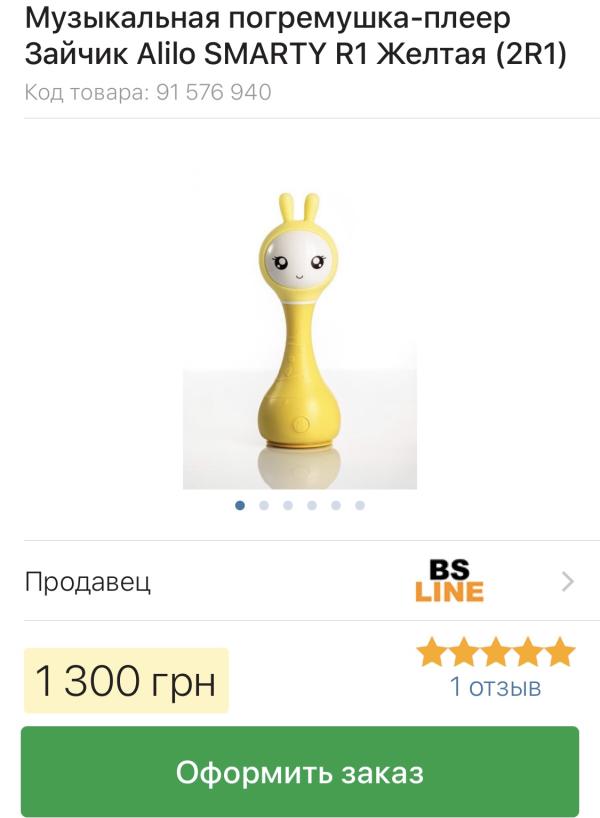
Task: Click the second gold rating star
Action: click(x=463, y=652)
